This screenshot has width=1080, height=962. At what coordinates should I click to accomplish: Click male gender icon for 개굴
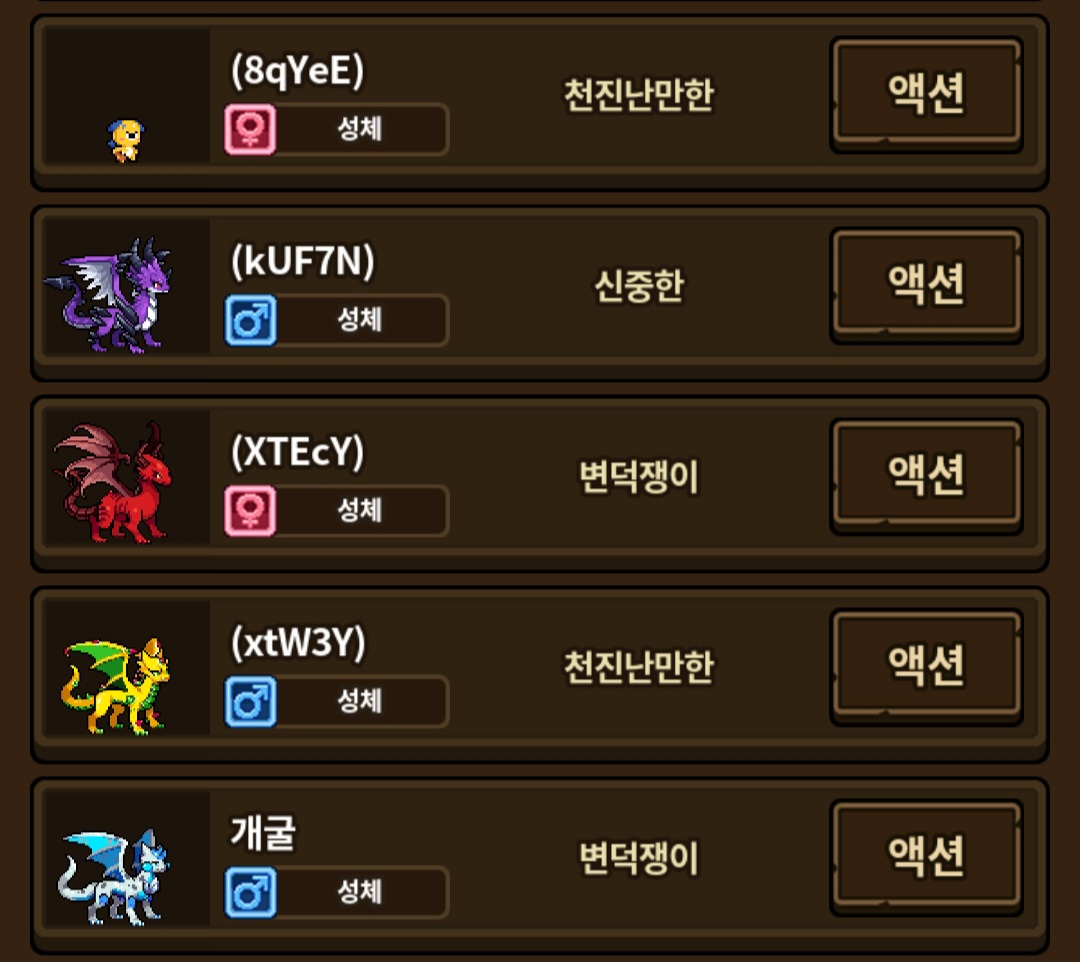tap(250, 892)
